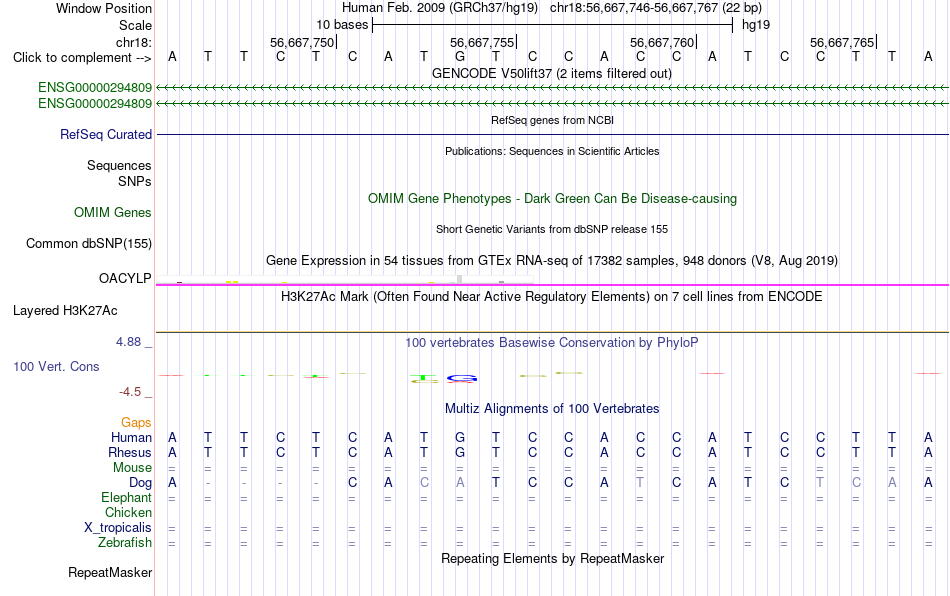Click the 56,667,765 coordinate marker
This screenshot has height=596, width=950.
coord(842,42)
